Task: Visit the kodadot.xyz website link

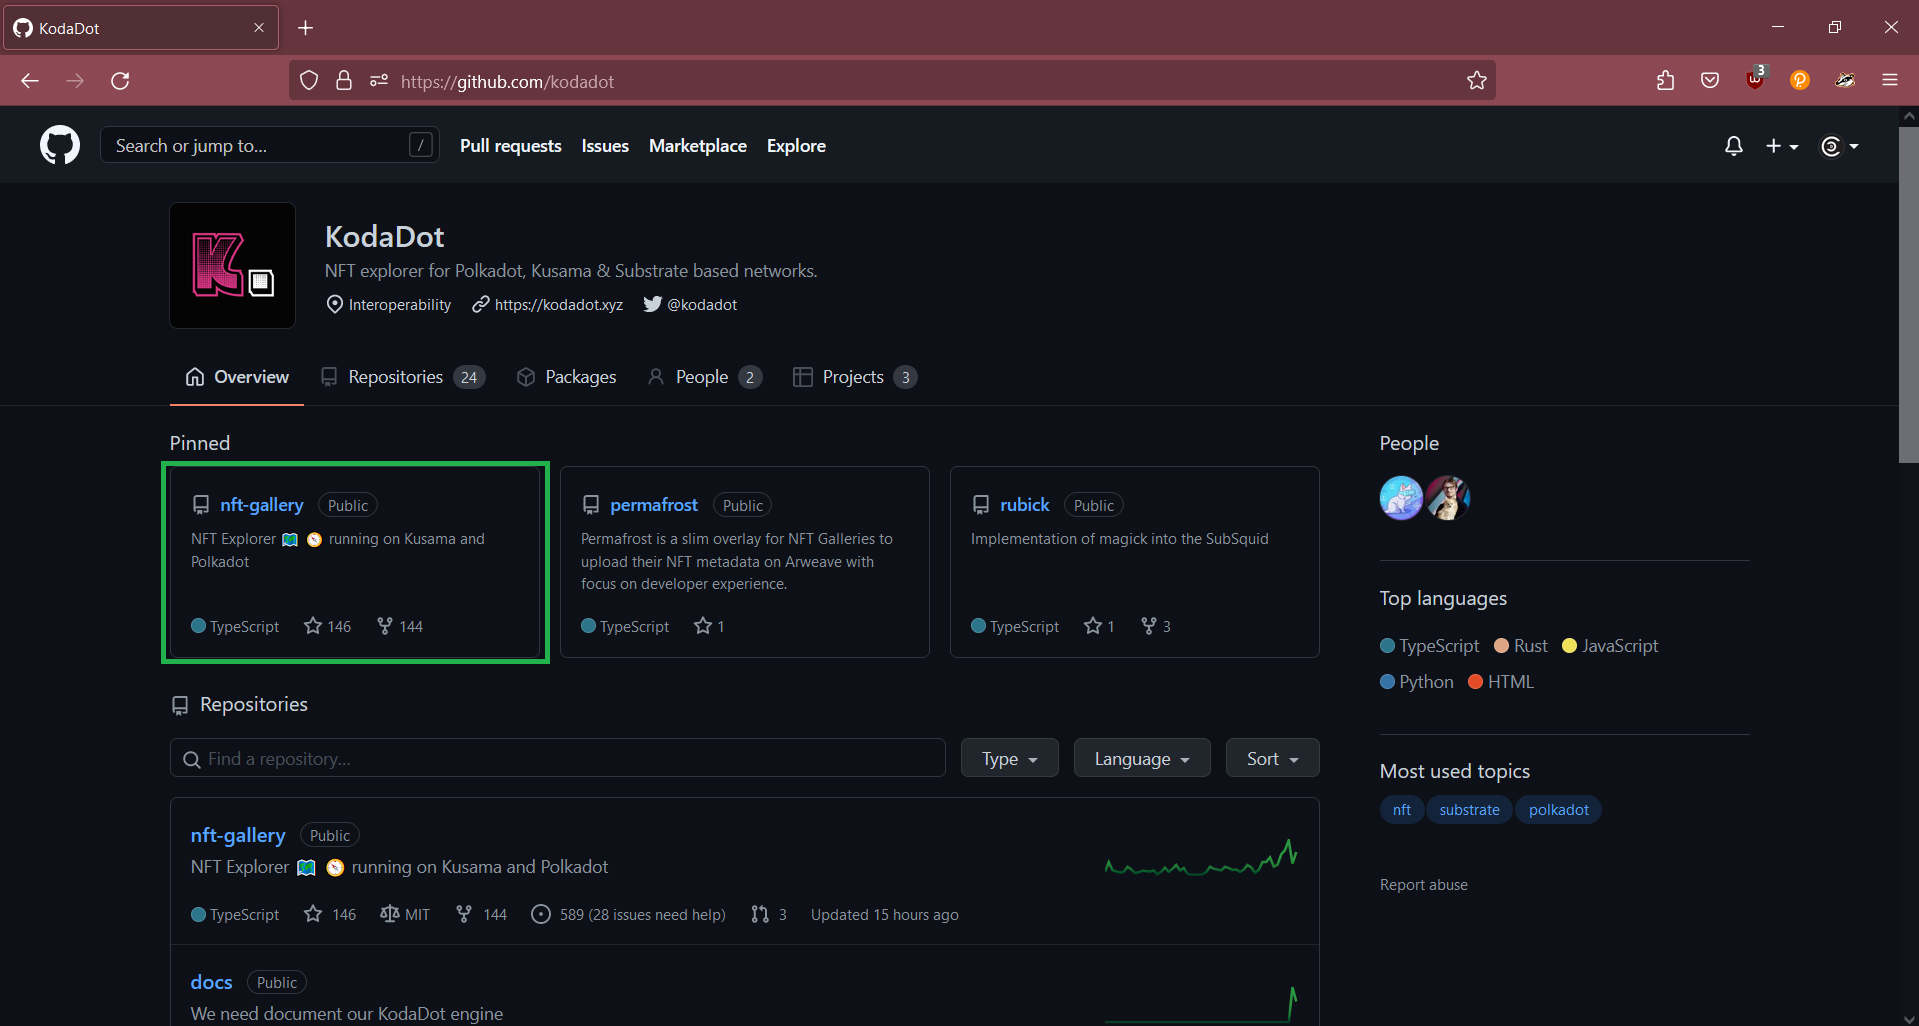Action: point(558,305)
